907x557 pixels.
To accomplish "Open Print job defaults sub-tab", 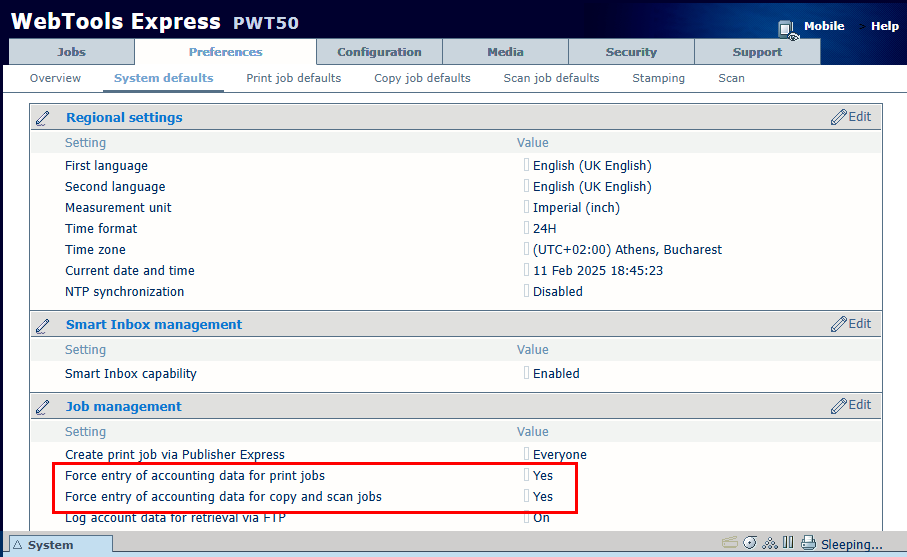I will [x=293, y=78].
